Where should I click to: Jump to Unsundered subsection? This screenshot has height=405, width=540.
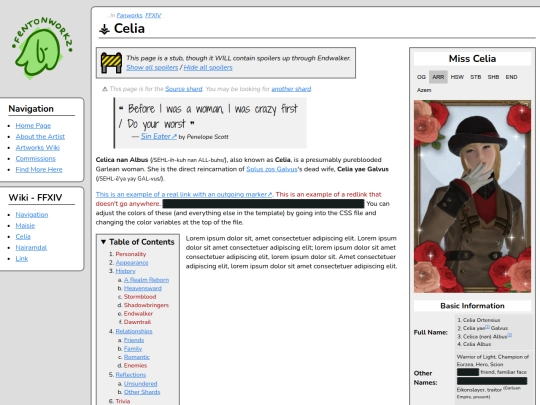point(141,384)
